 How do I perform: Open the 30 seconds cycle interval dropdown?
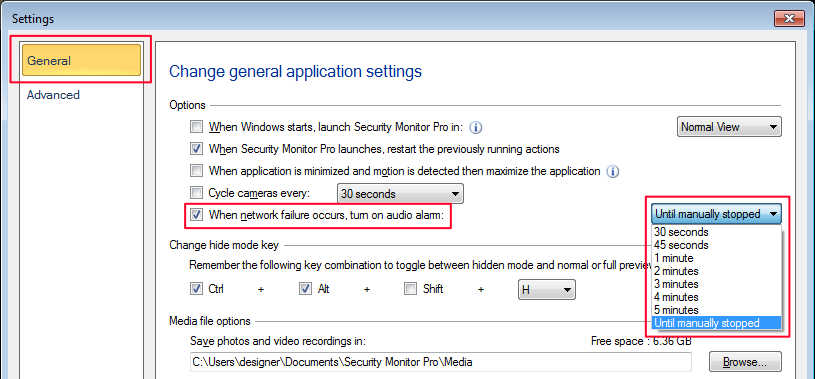[400, 194]
